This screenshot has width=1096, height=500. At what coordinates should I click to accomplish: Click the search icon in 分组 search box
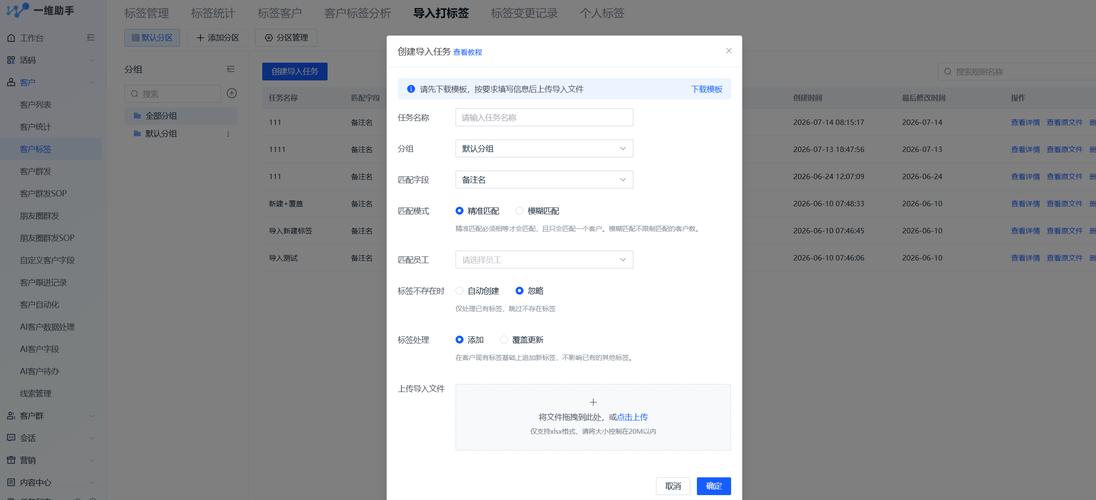pos(134,93)
